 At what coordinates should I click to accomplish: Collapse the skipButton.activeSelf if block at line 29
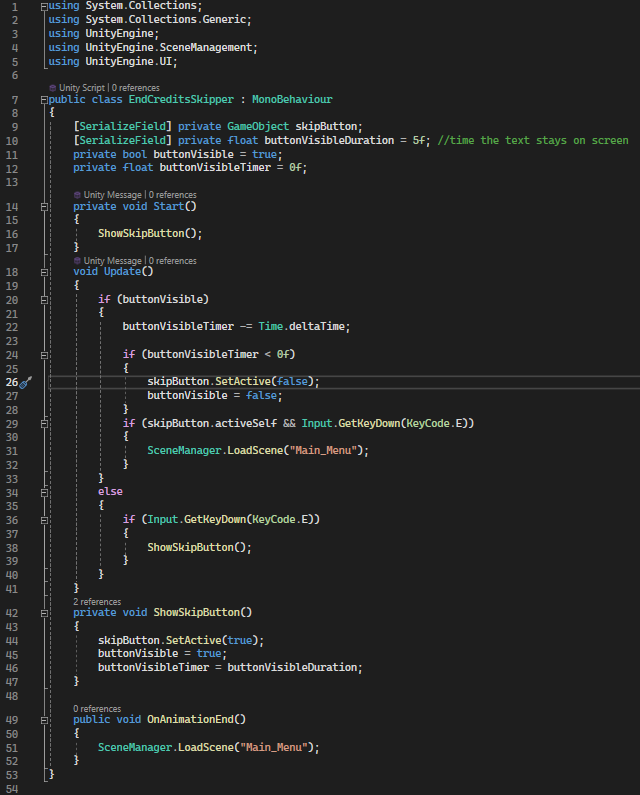tap(44, 424)
